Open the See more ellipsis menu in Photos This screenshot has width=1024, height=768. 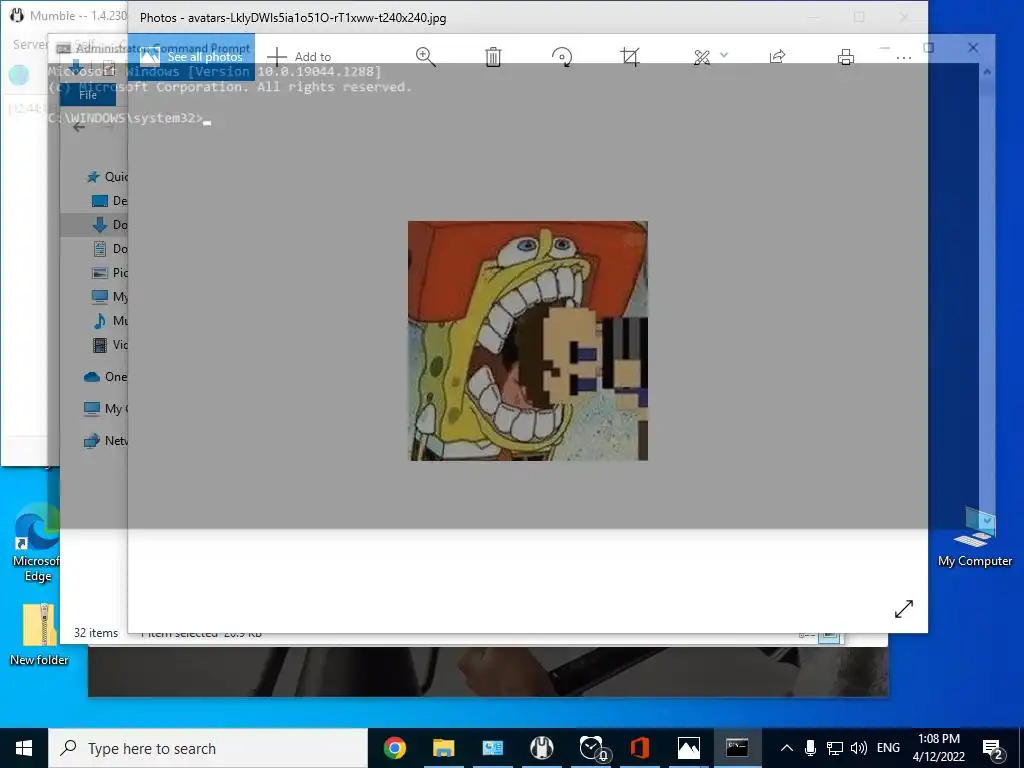[x=903, y=57]
